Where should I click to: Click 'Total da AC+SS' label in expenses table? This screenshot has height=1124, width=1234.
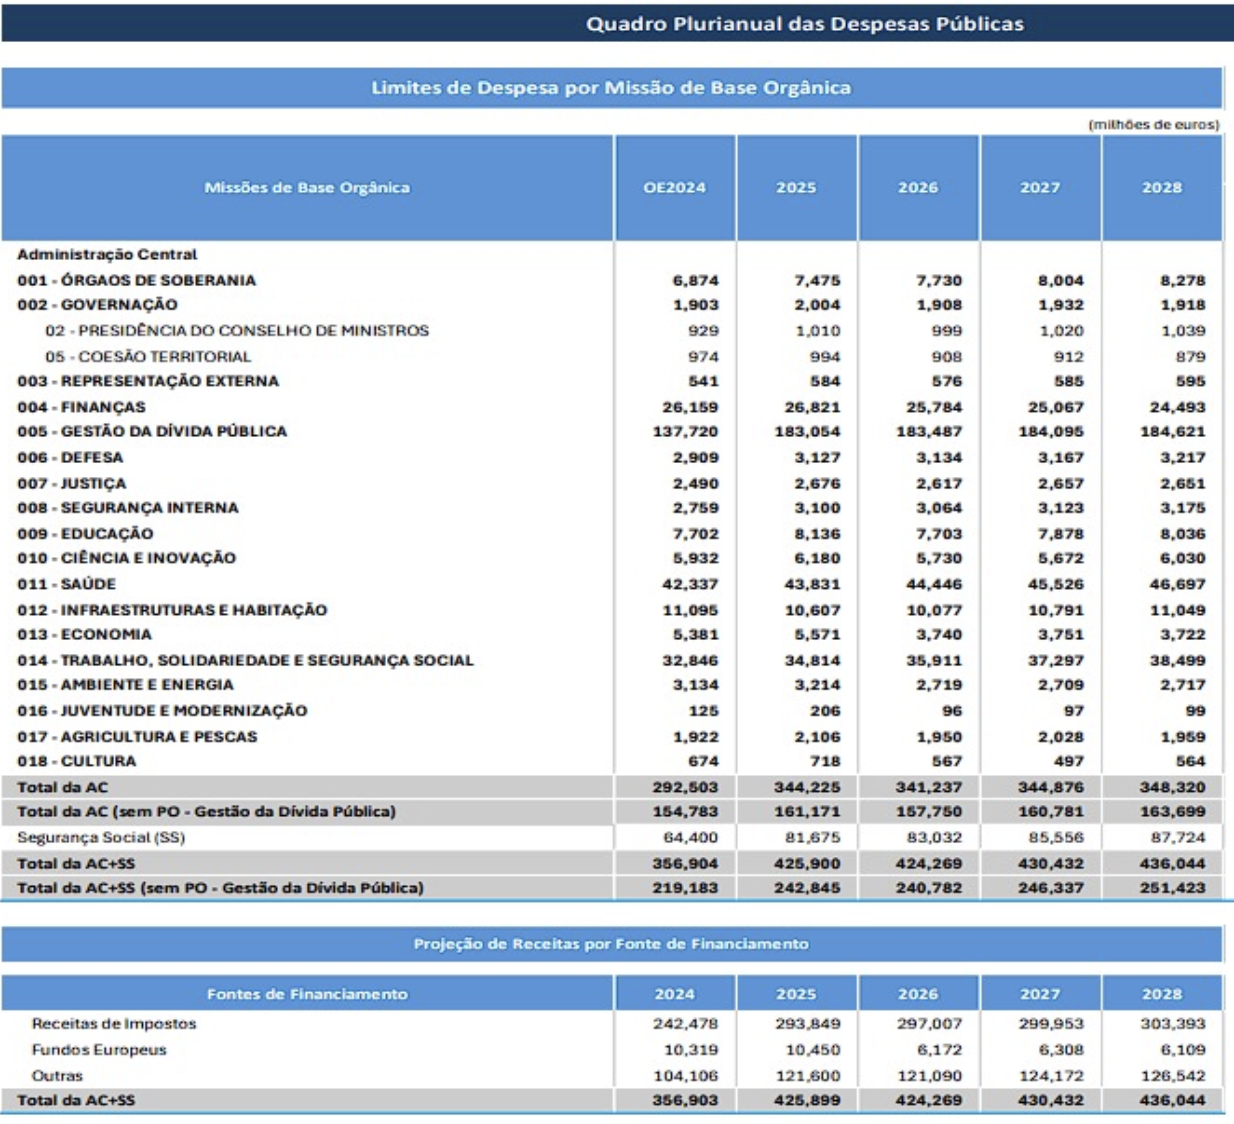76,863
